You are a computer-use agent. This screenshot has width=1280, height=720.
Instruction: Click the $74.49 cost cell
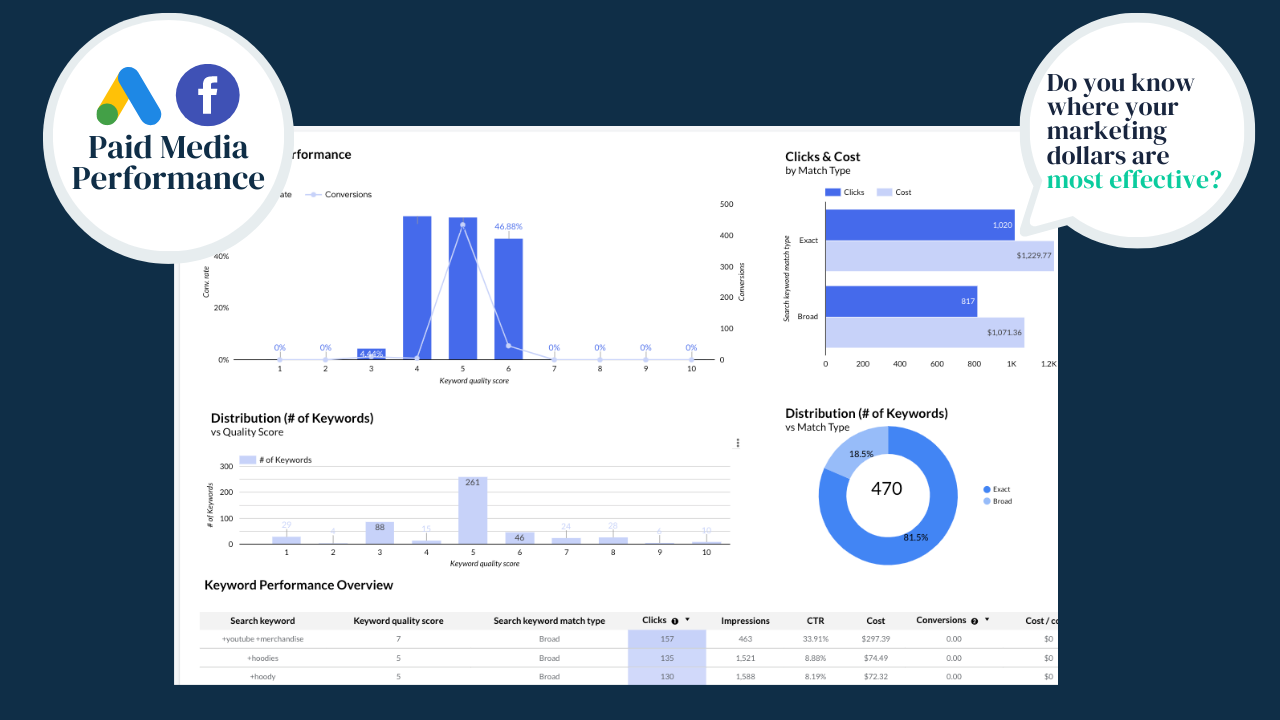(876, 658)
